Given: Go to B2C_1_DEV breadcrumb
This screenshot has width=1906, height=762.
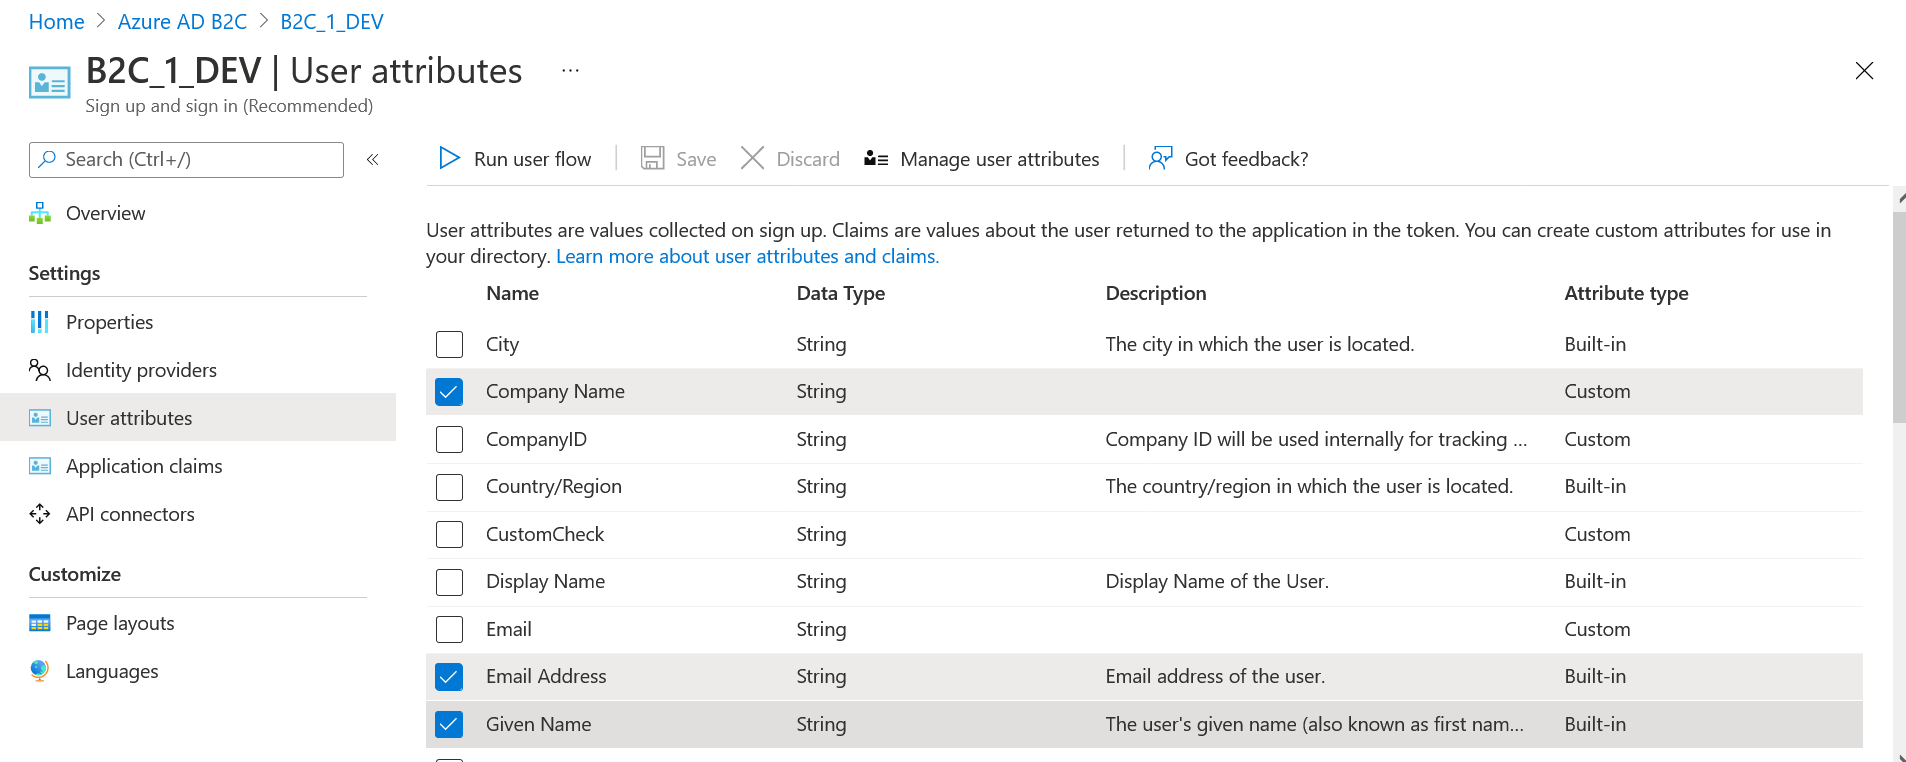Looking at the screenshot, I should coord(332,22).
